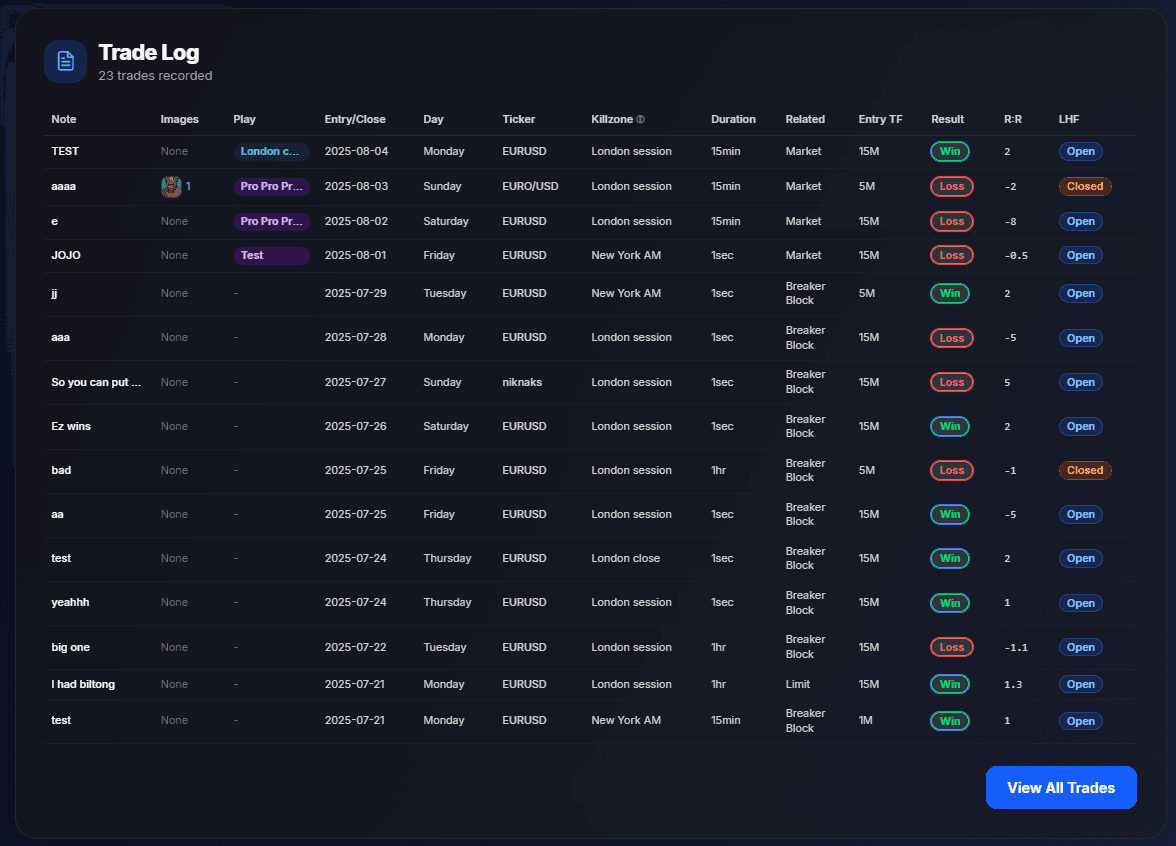
Task: Open the image thumbnail in aaaa trade row
Action: click(171, 186)
